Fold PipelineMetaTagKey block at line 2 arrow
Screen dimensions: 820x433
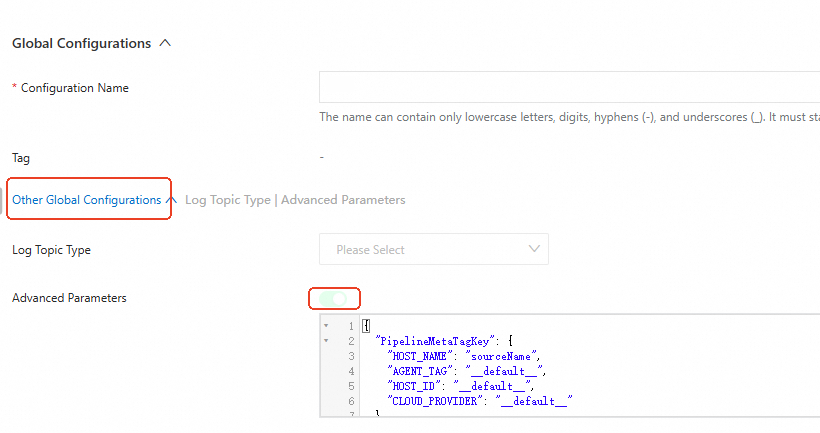click(x=326, y=341)
